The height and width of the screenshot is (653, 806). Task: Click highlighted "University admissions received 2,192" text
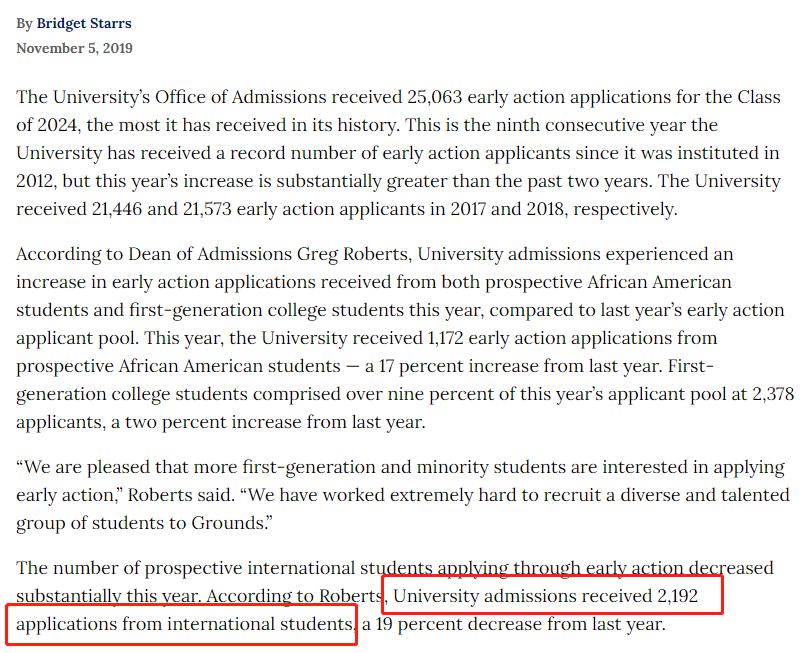(x=545, y=596)
